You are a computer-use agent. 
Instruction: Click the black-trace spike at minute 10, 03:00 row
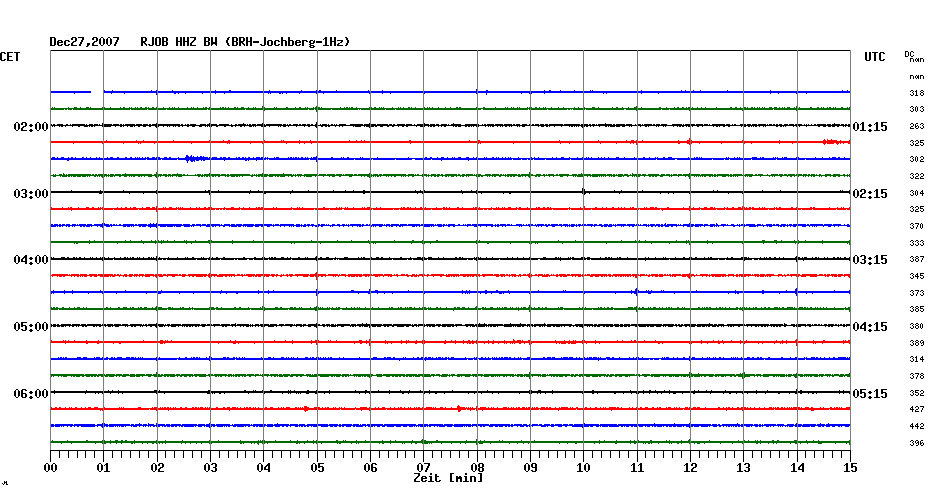point(584,192)
